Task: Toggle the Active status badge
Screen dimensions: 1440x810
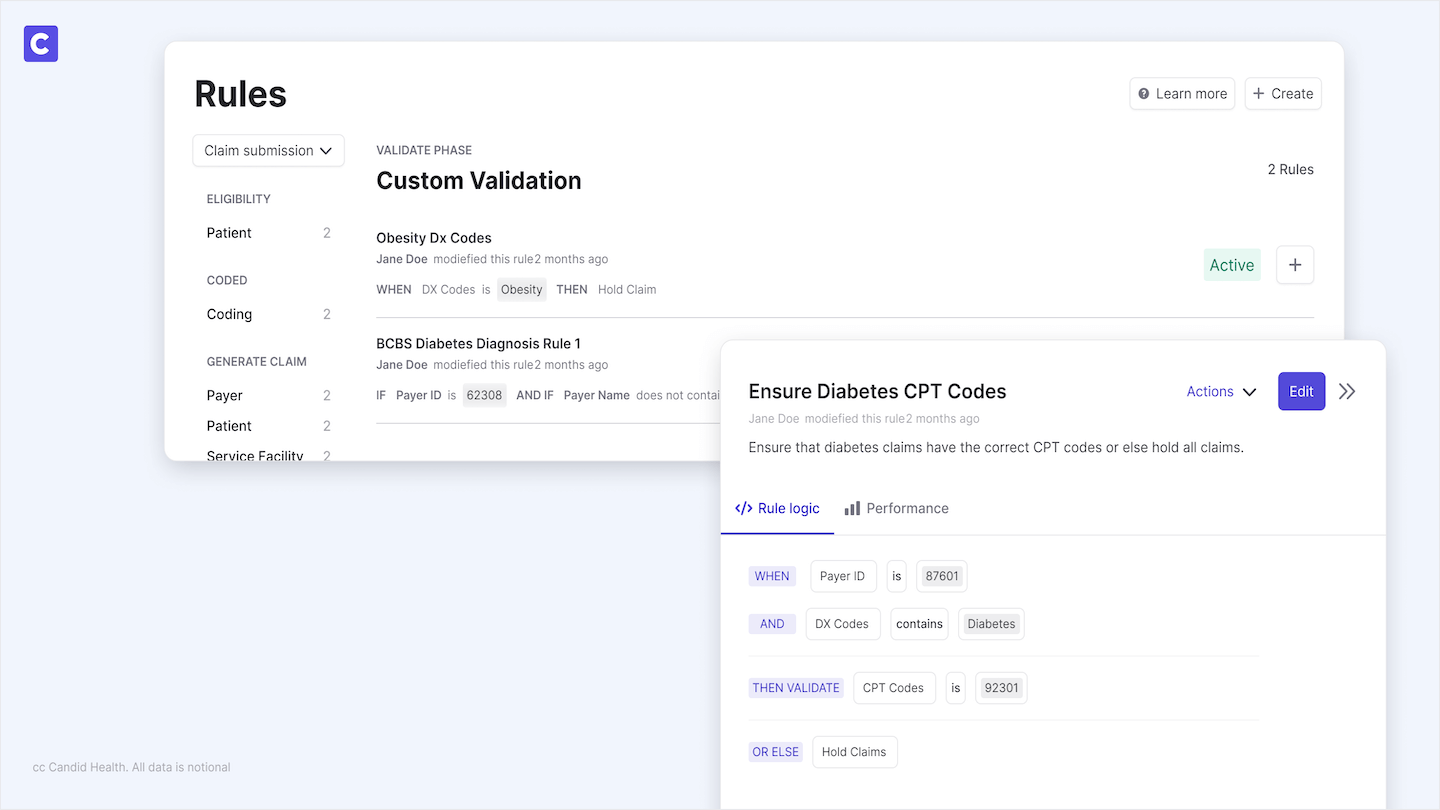Action: click(x=1231, y=265)
